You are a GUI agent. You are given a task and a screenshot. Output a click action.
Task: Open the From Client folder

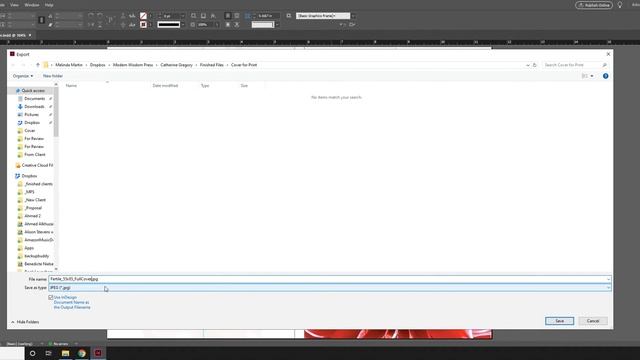pos(35,155)
